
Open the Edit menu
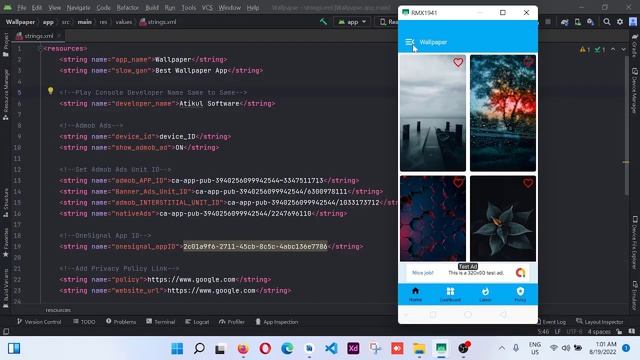37,7
